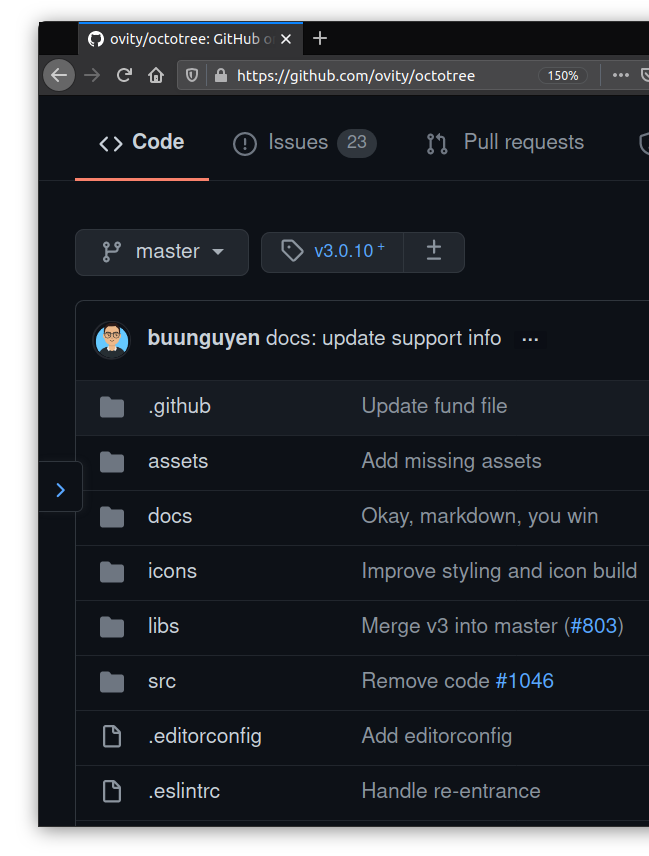Open the Issues tab
This screenshot has width=649, height=856.
[305, 142]
